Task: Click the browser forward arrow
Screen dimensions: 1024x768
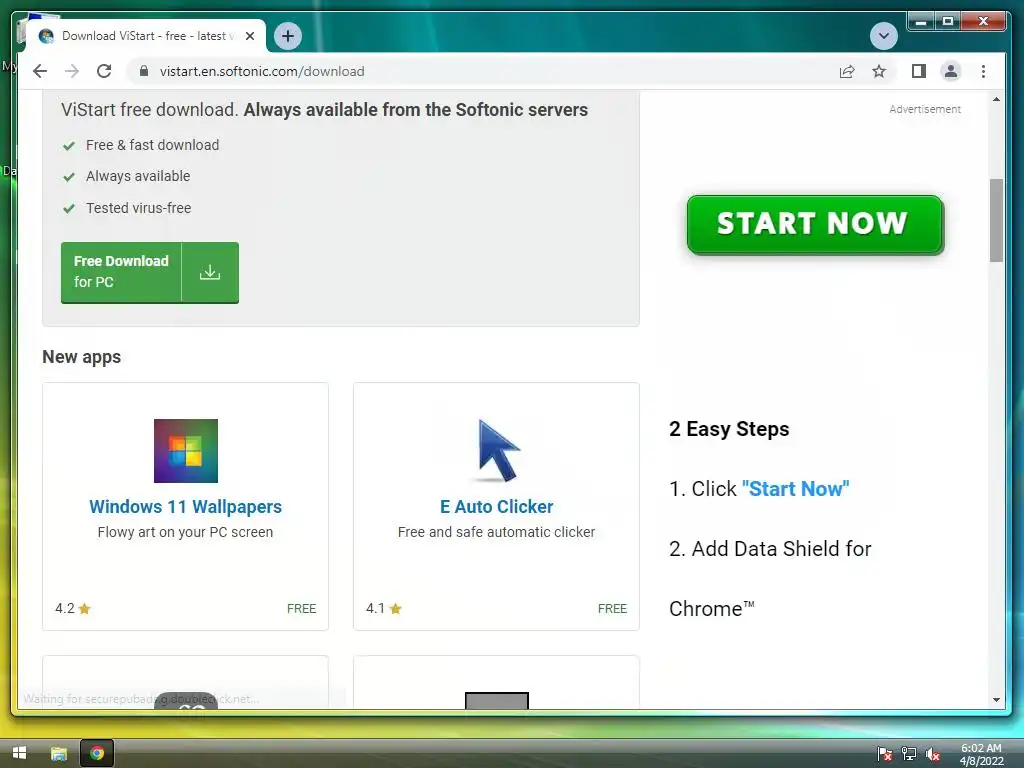Action: (x=72, y=71)
